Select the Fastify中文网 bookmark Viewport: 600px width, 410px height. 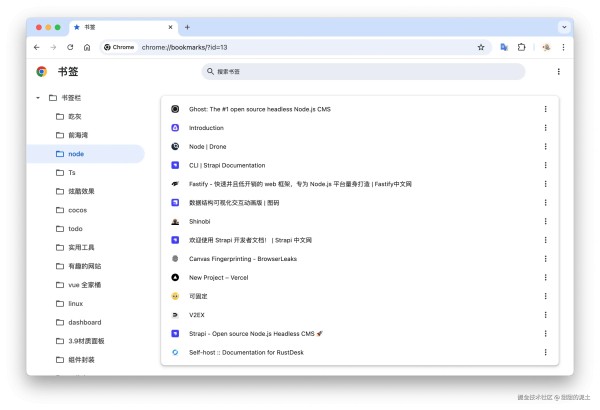(360, 184)
